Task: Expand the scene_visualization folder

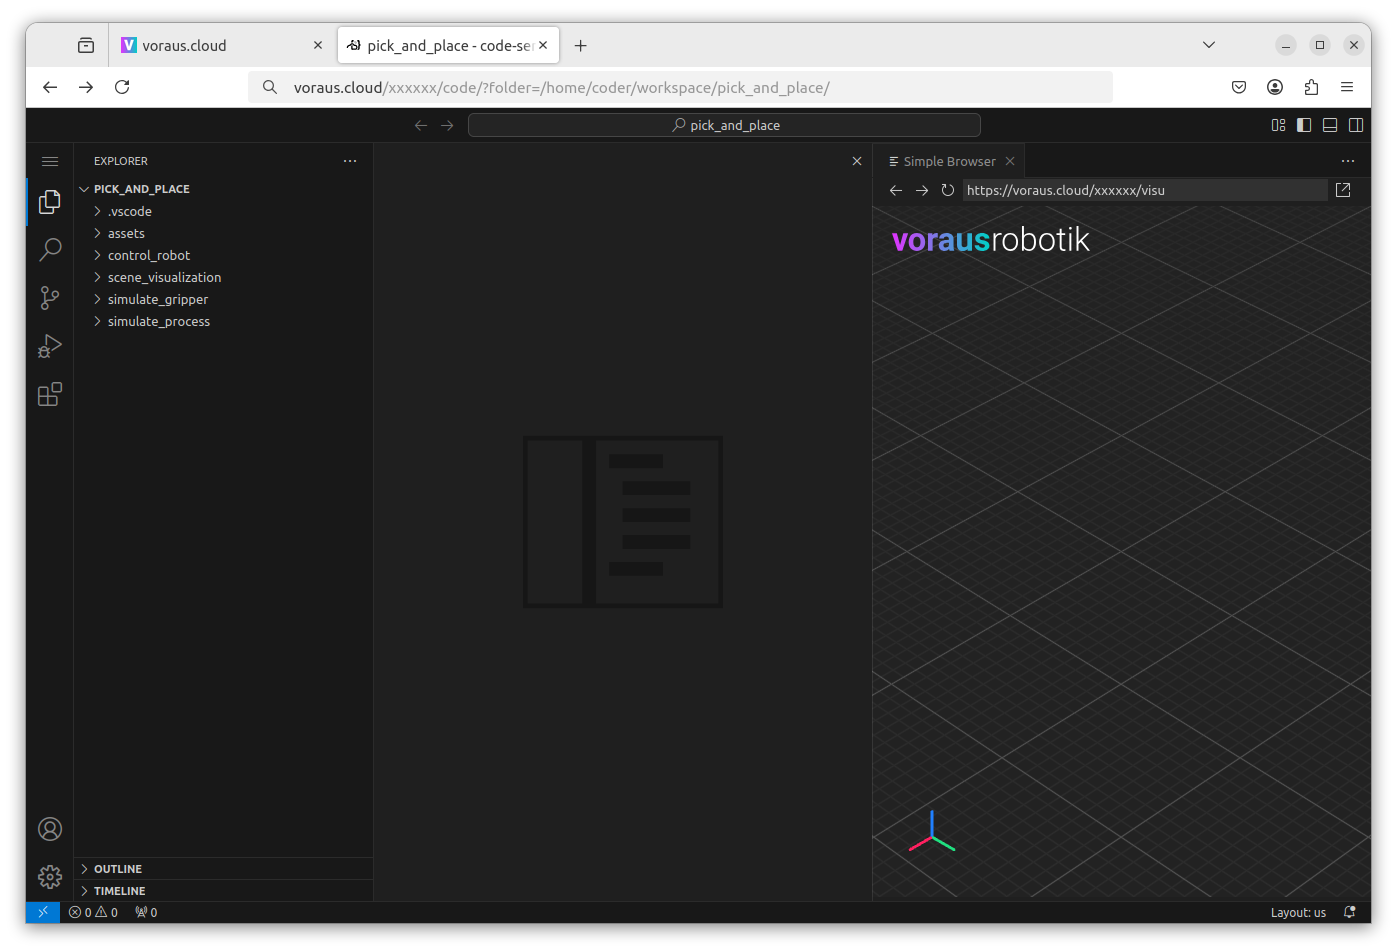Action: 224,277
